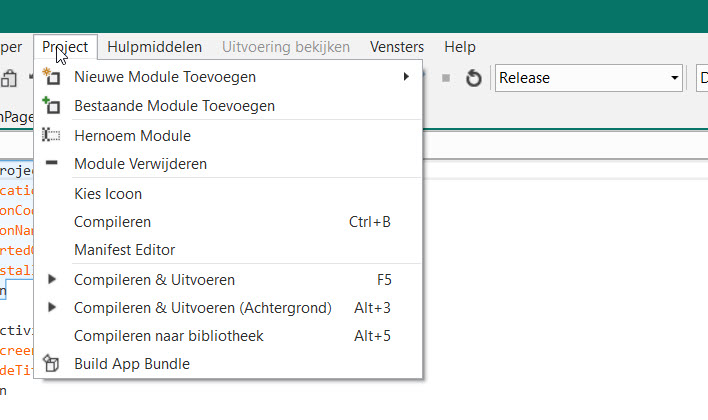Click the Build App Bundle box icon
The image size is (708, 420).
click(52, 364)
